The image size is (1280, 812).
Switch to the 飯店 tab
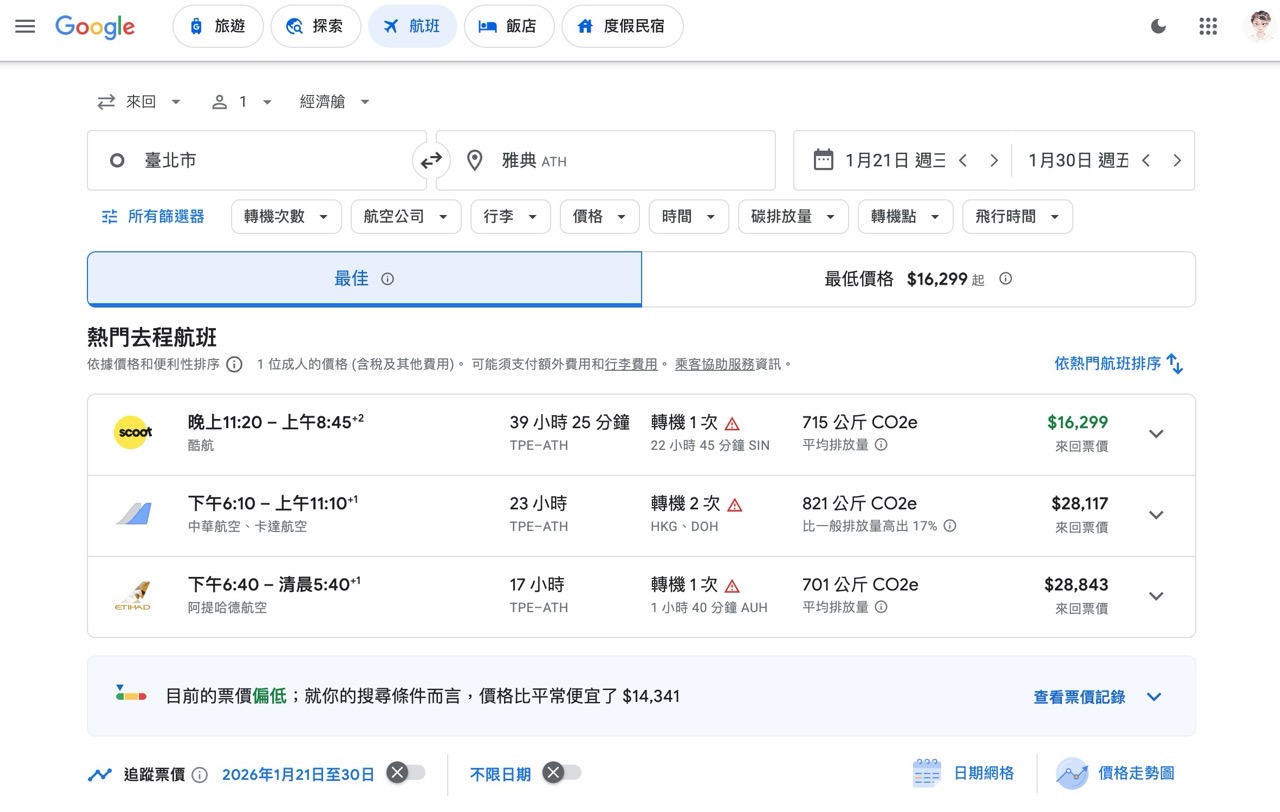point(509,26)
